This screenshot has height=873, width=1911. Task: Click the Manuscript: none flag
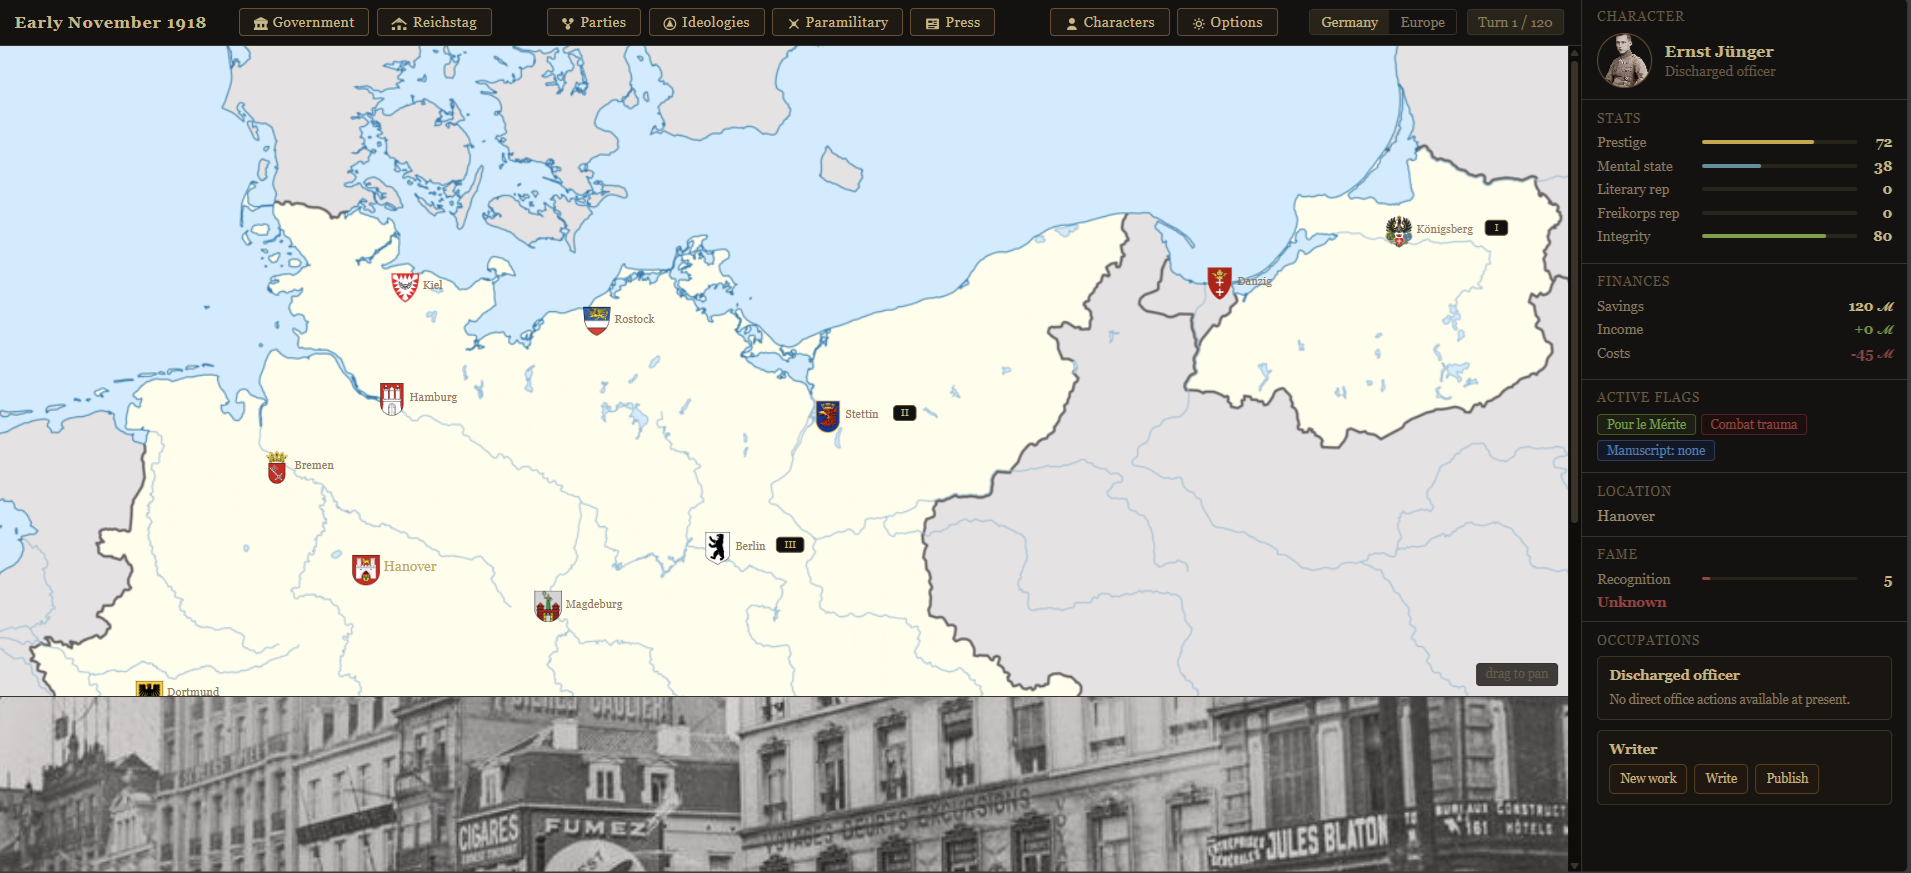click(x=1656, y=451)
